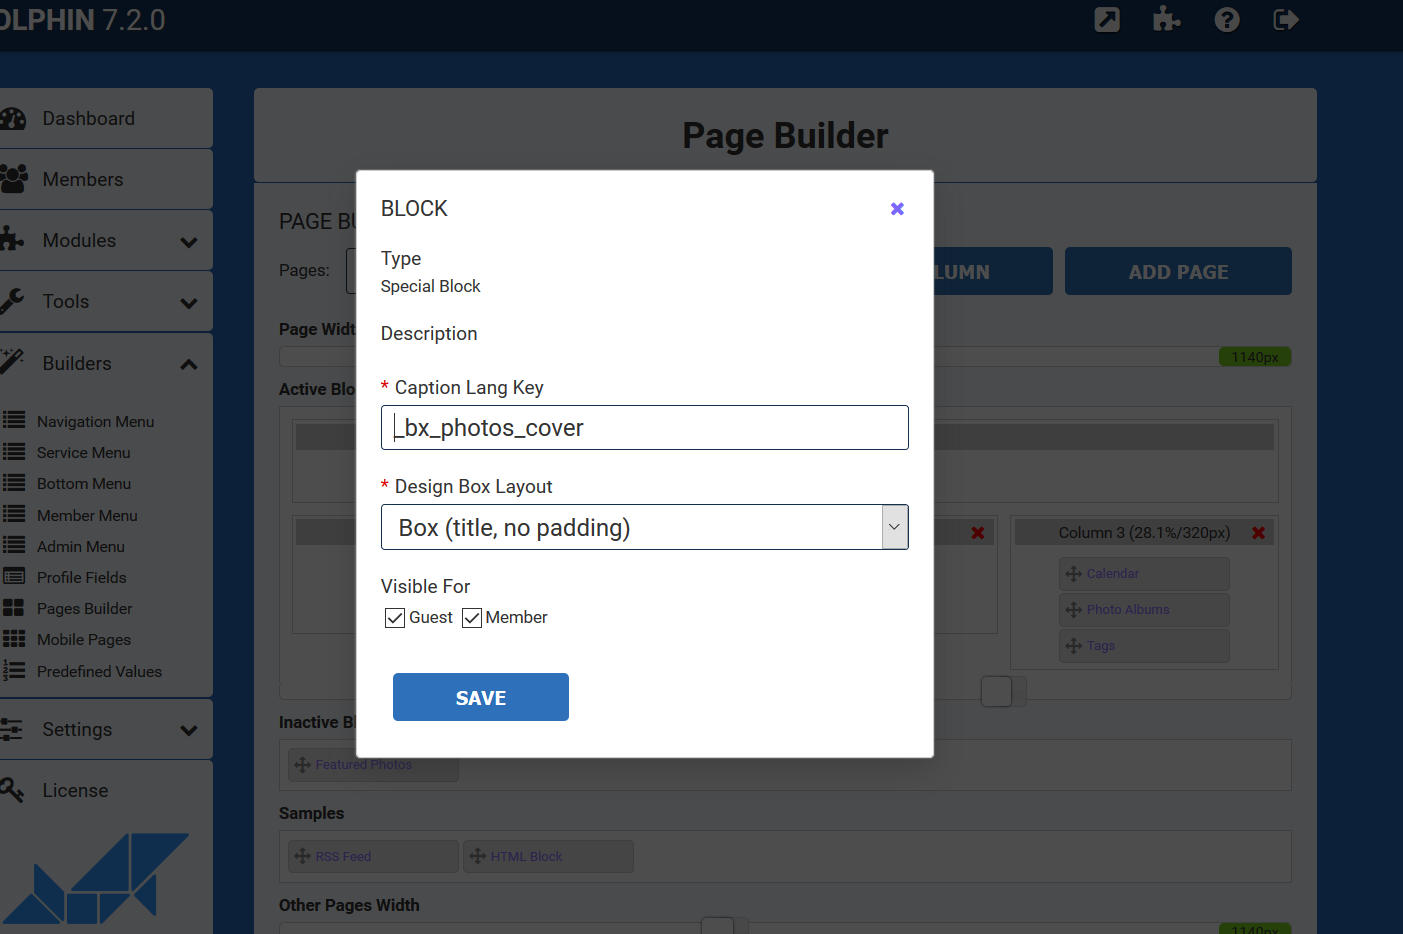Open the help question mark icon
1403x934 pixels.
tap(1226, 19)
